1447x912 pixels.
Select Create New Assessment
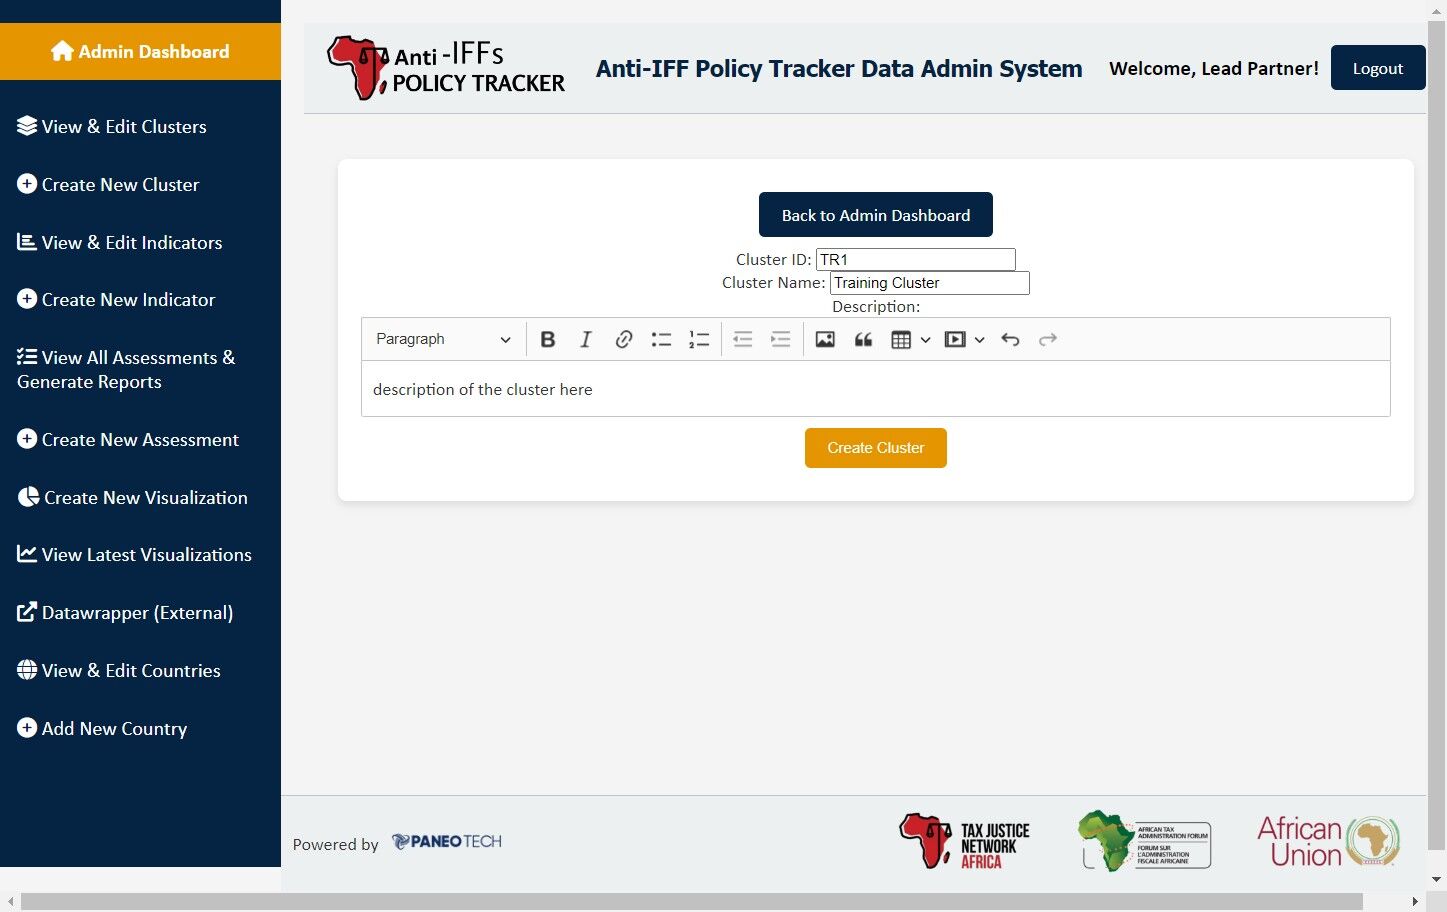pyautogui.click(x=128, y=440)
